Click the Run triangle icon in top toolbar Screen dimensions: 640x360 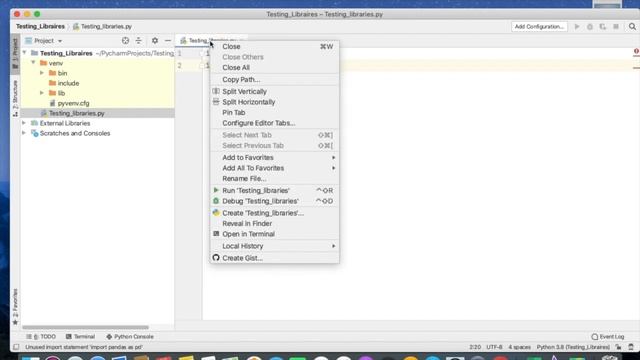(577, 27)
